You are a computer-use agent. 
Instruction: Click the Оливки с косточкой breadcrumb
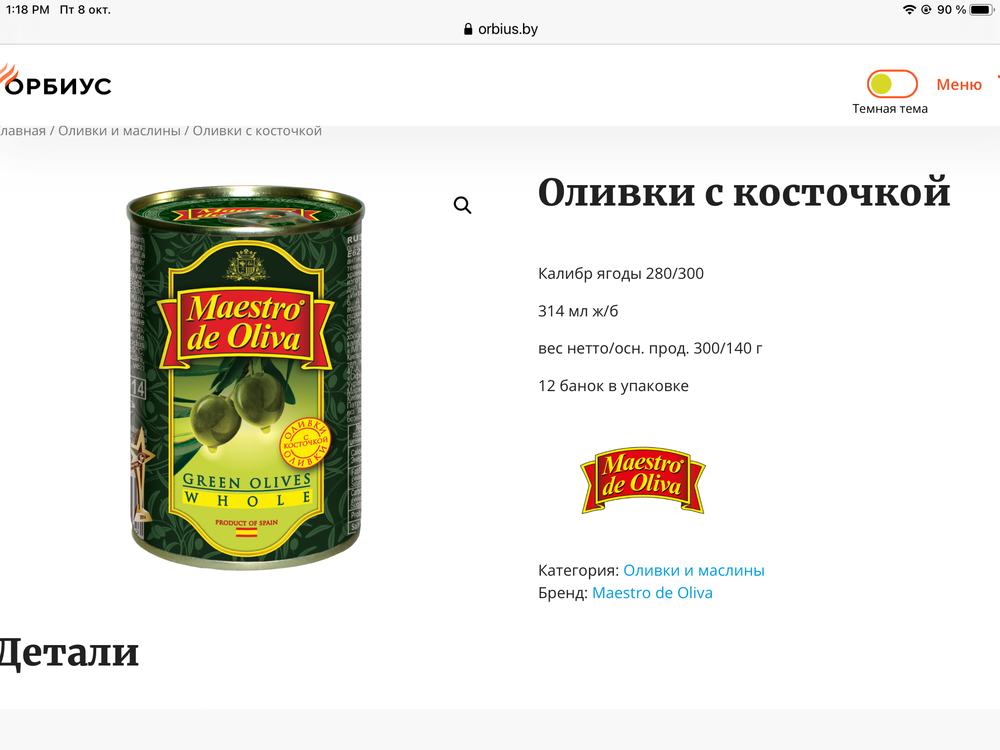coord(257,131)
